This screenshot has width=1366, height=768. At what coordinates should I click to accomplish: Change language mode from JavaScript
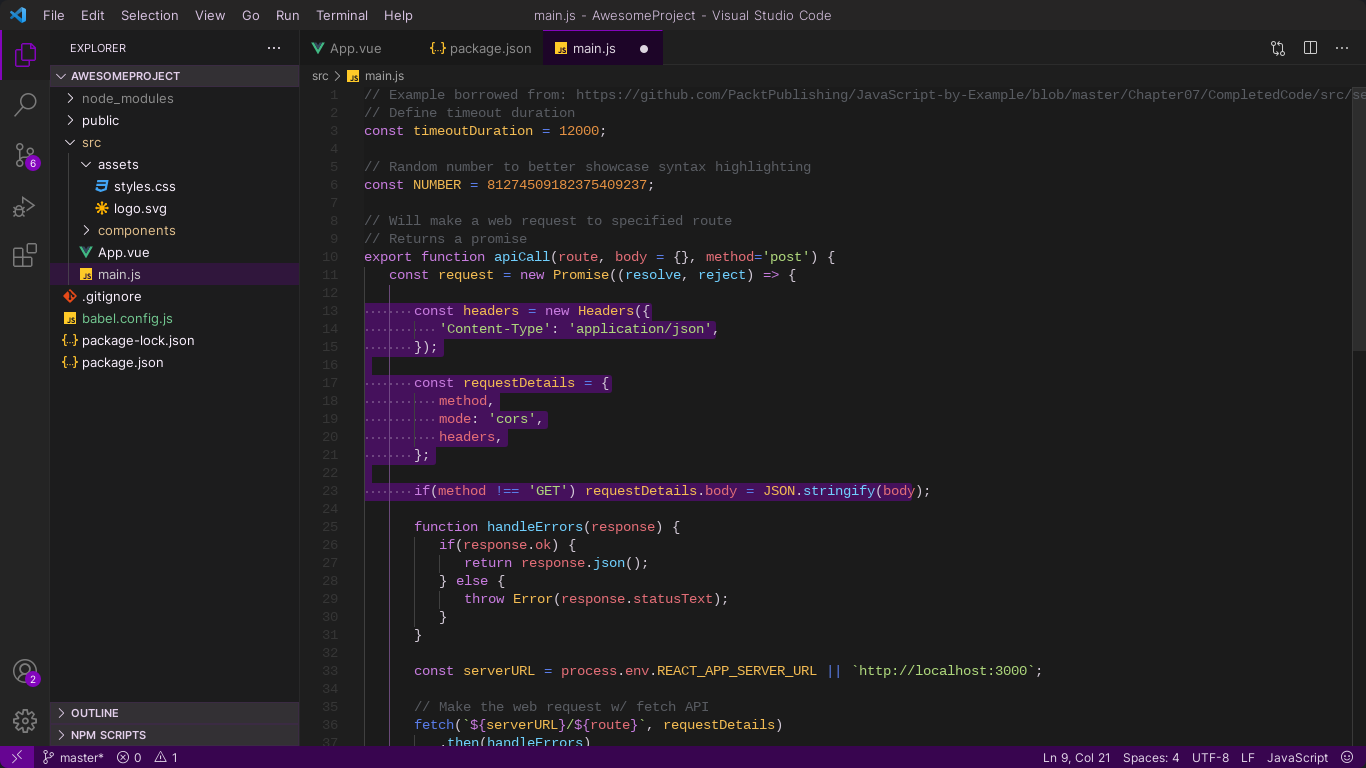pyautogui.click(x=1297, y=757)
